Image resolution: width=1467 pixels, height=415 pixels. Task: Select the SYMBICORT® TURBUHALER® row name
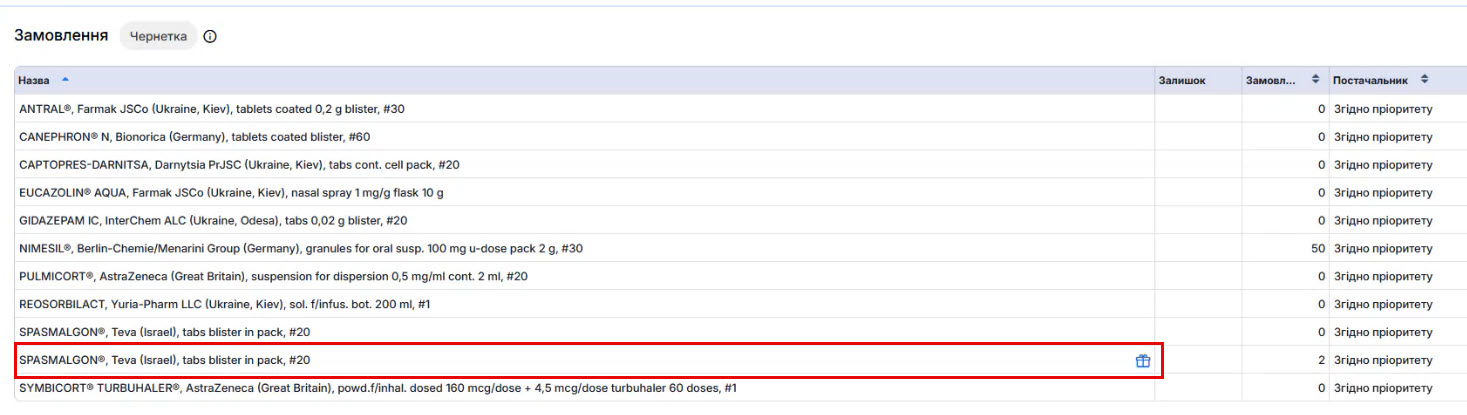click(x=378, y=389)
